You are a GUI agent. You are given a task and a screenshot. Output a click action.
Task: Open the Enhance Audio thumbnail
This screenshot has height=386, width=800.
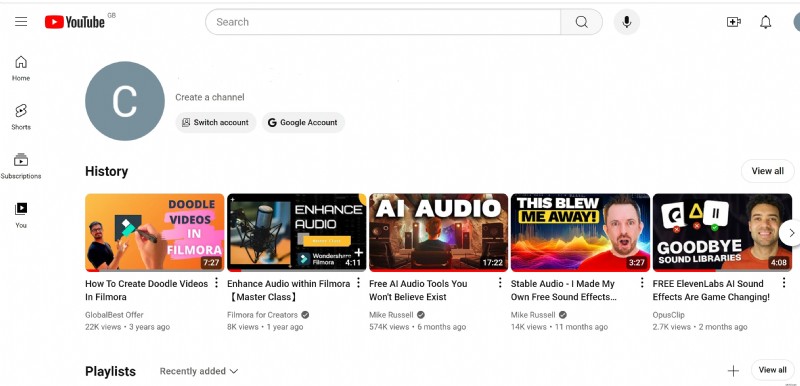pos(296,233)
